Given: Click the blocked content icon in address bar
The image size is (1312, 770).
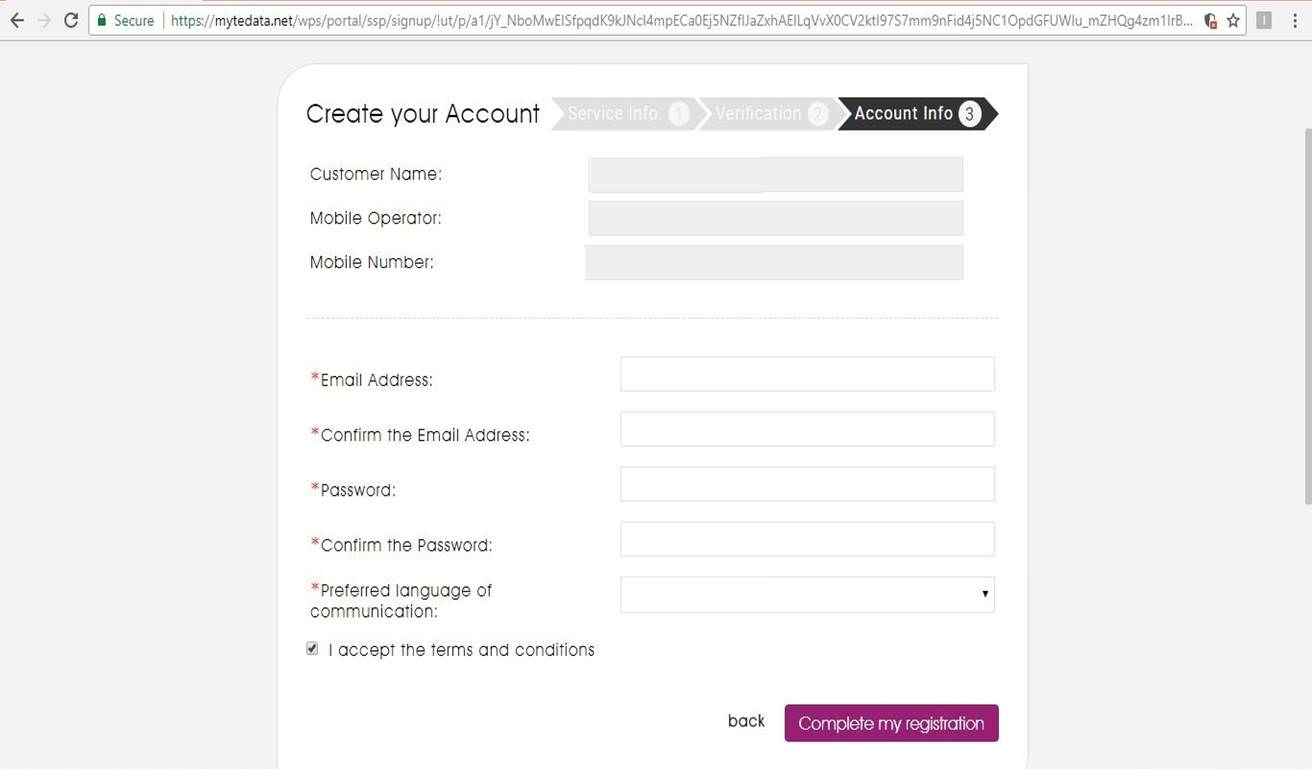Looking at the screenshot, I should click(1210, 20).
